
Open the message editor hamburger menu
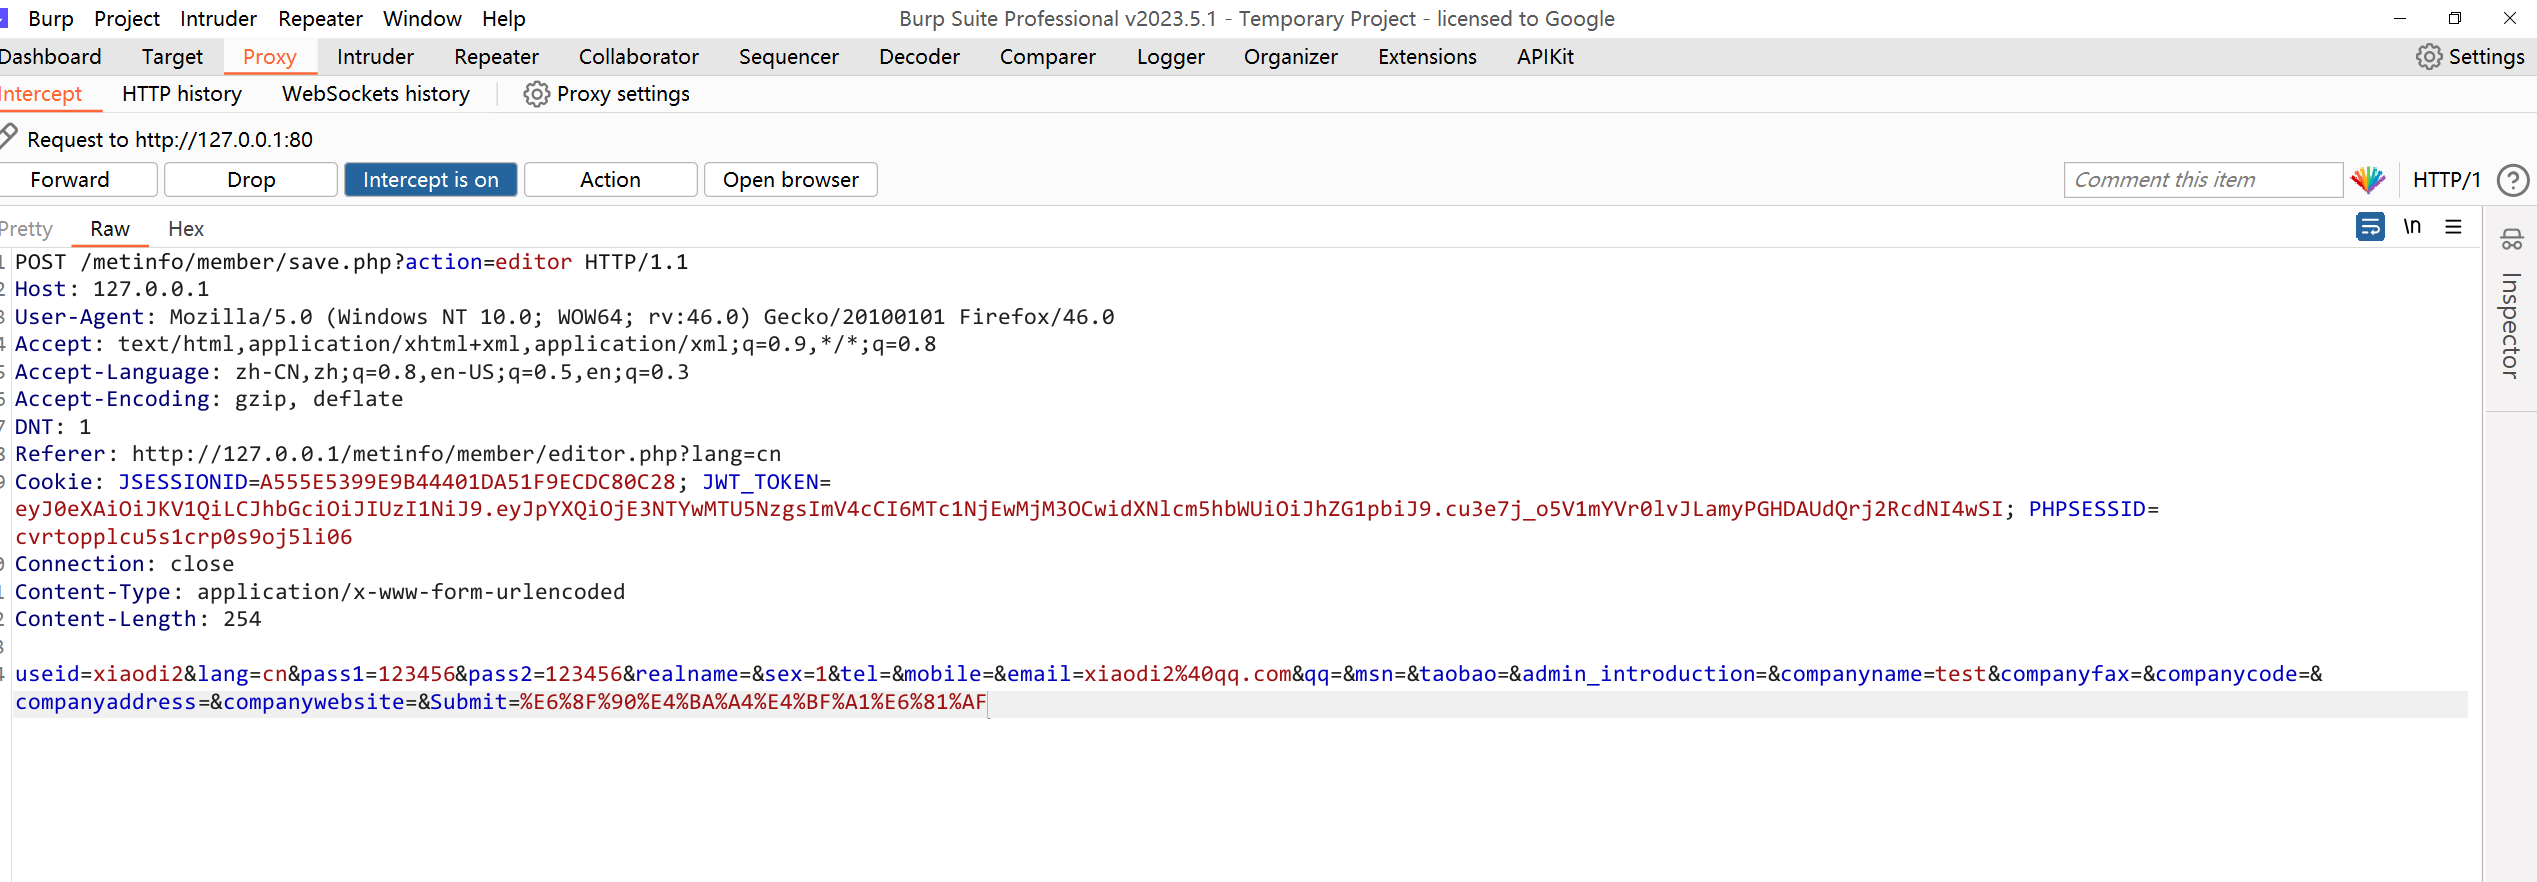tap(2454, 227)
